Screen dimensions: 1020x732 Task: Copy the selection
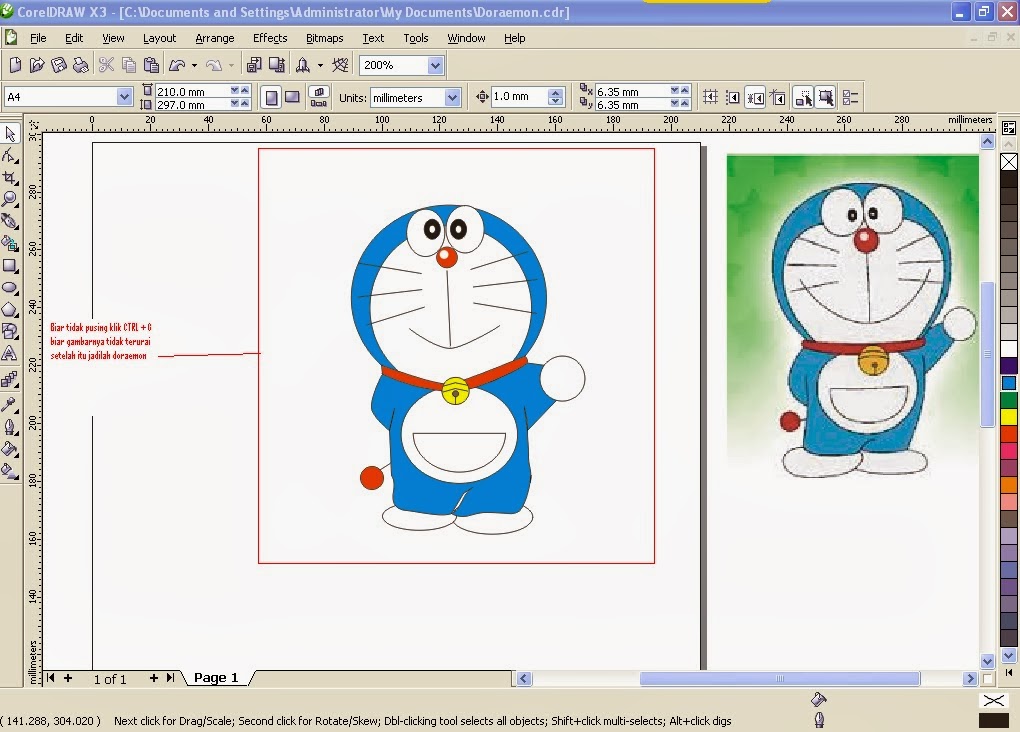129,64
